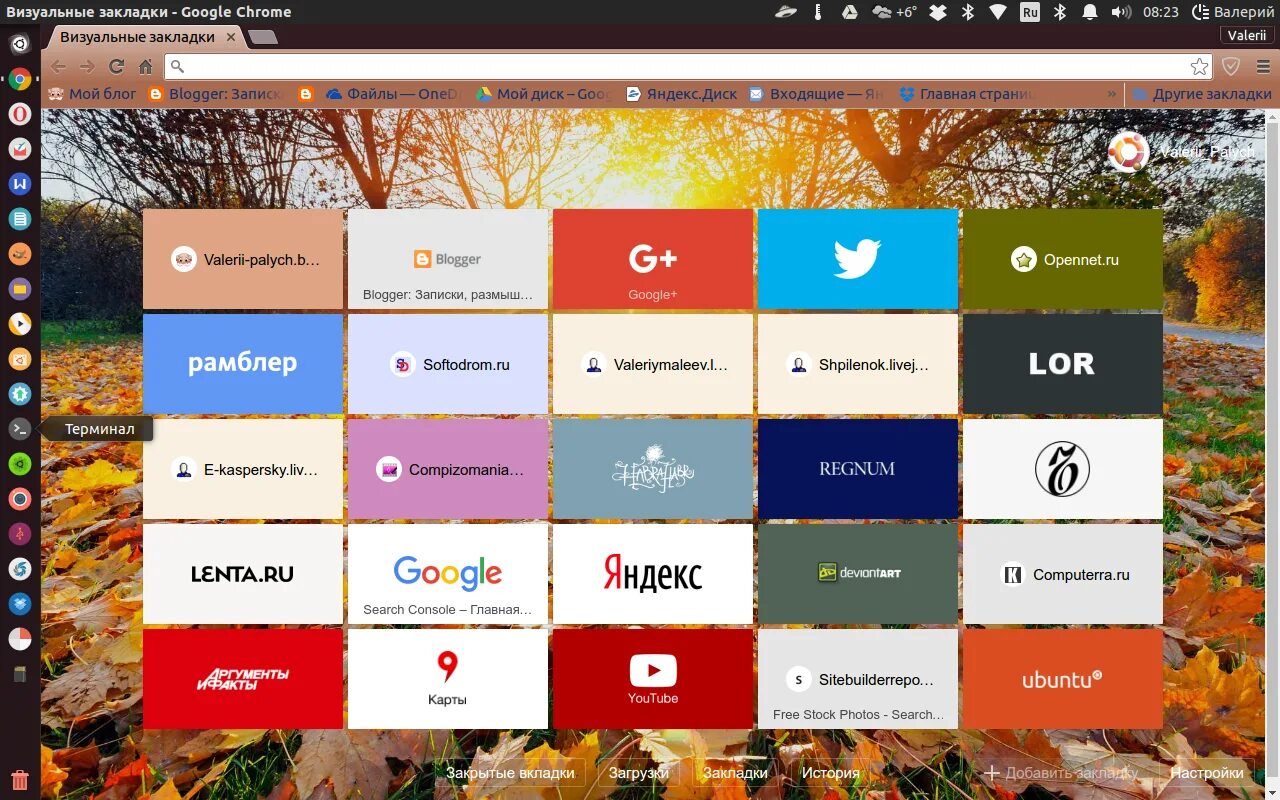The image size is (1280, 800).
Task: Open the Входящие — Яндекс bookmark
Action: (816, 94)
